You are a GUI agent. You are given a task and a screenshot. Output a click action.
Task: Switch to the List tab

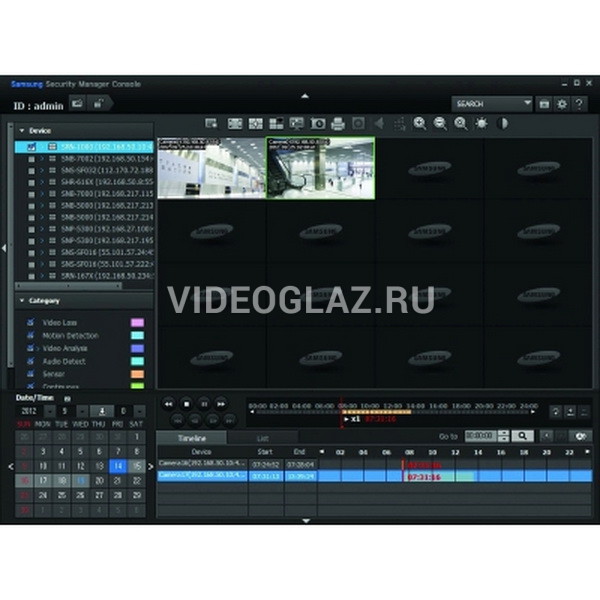(x=262, y=438)
